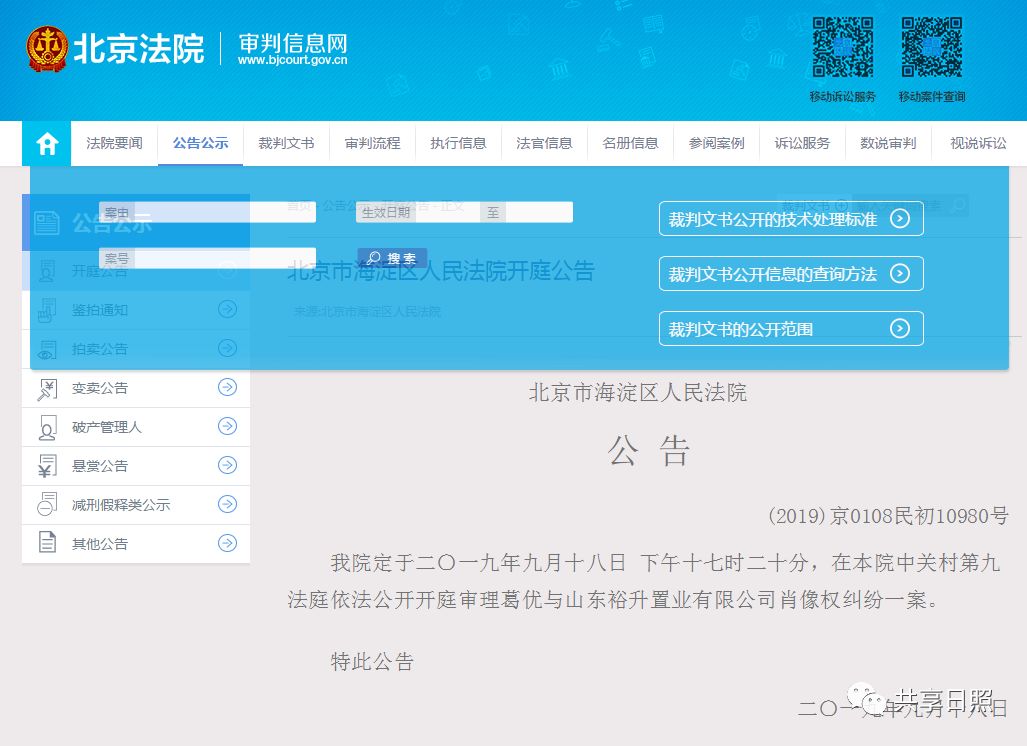Open 拍卖公告 in the sidebar
1027x746 pixels.
pos(136,348)
